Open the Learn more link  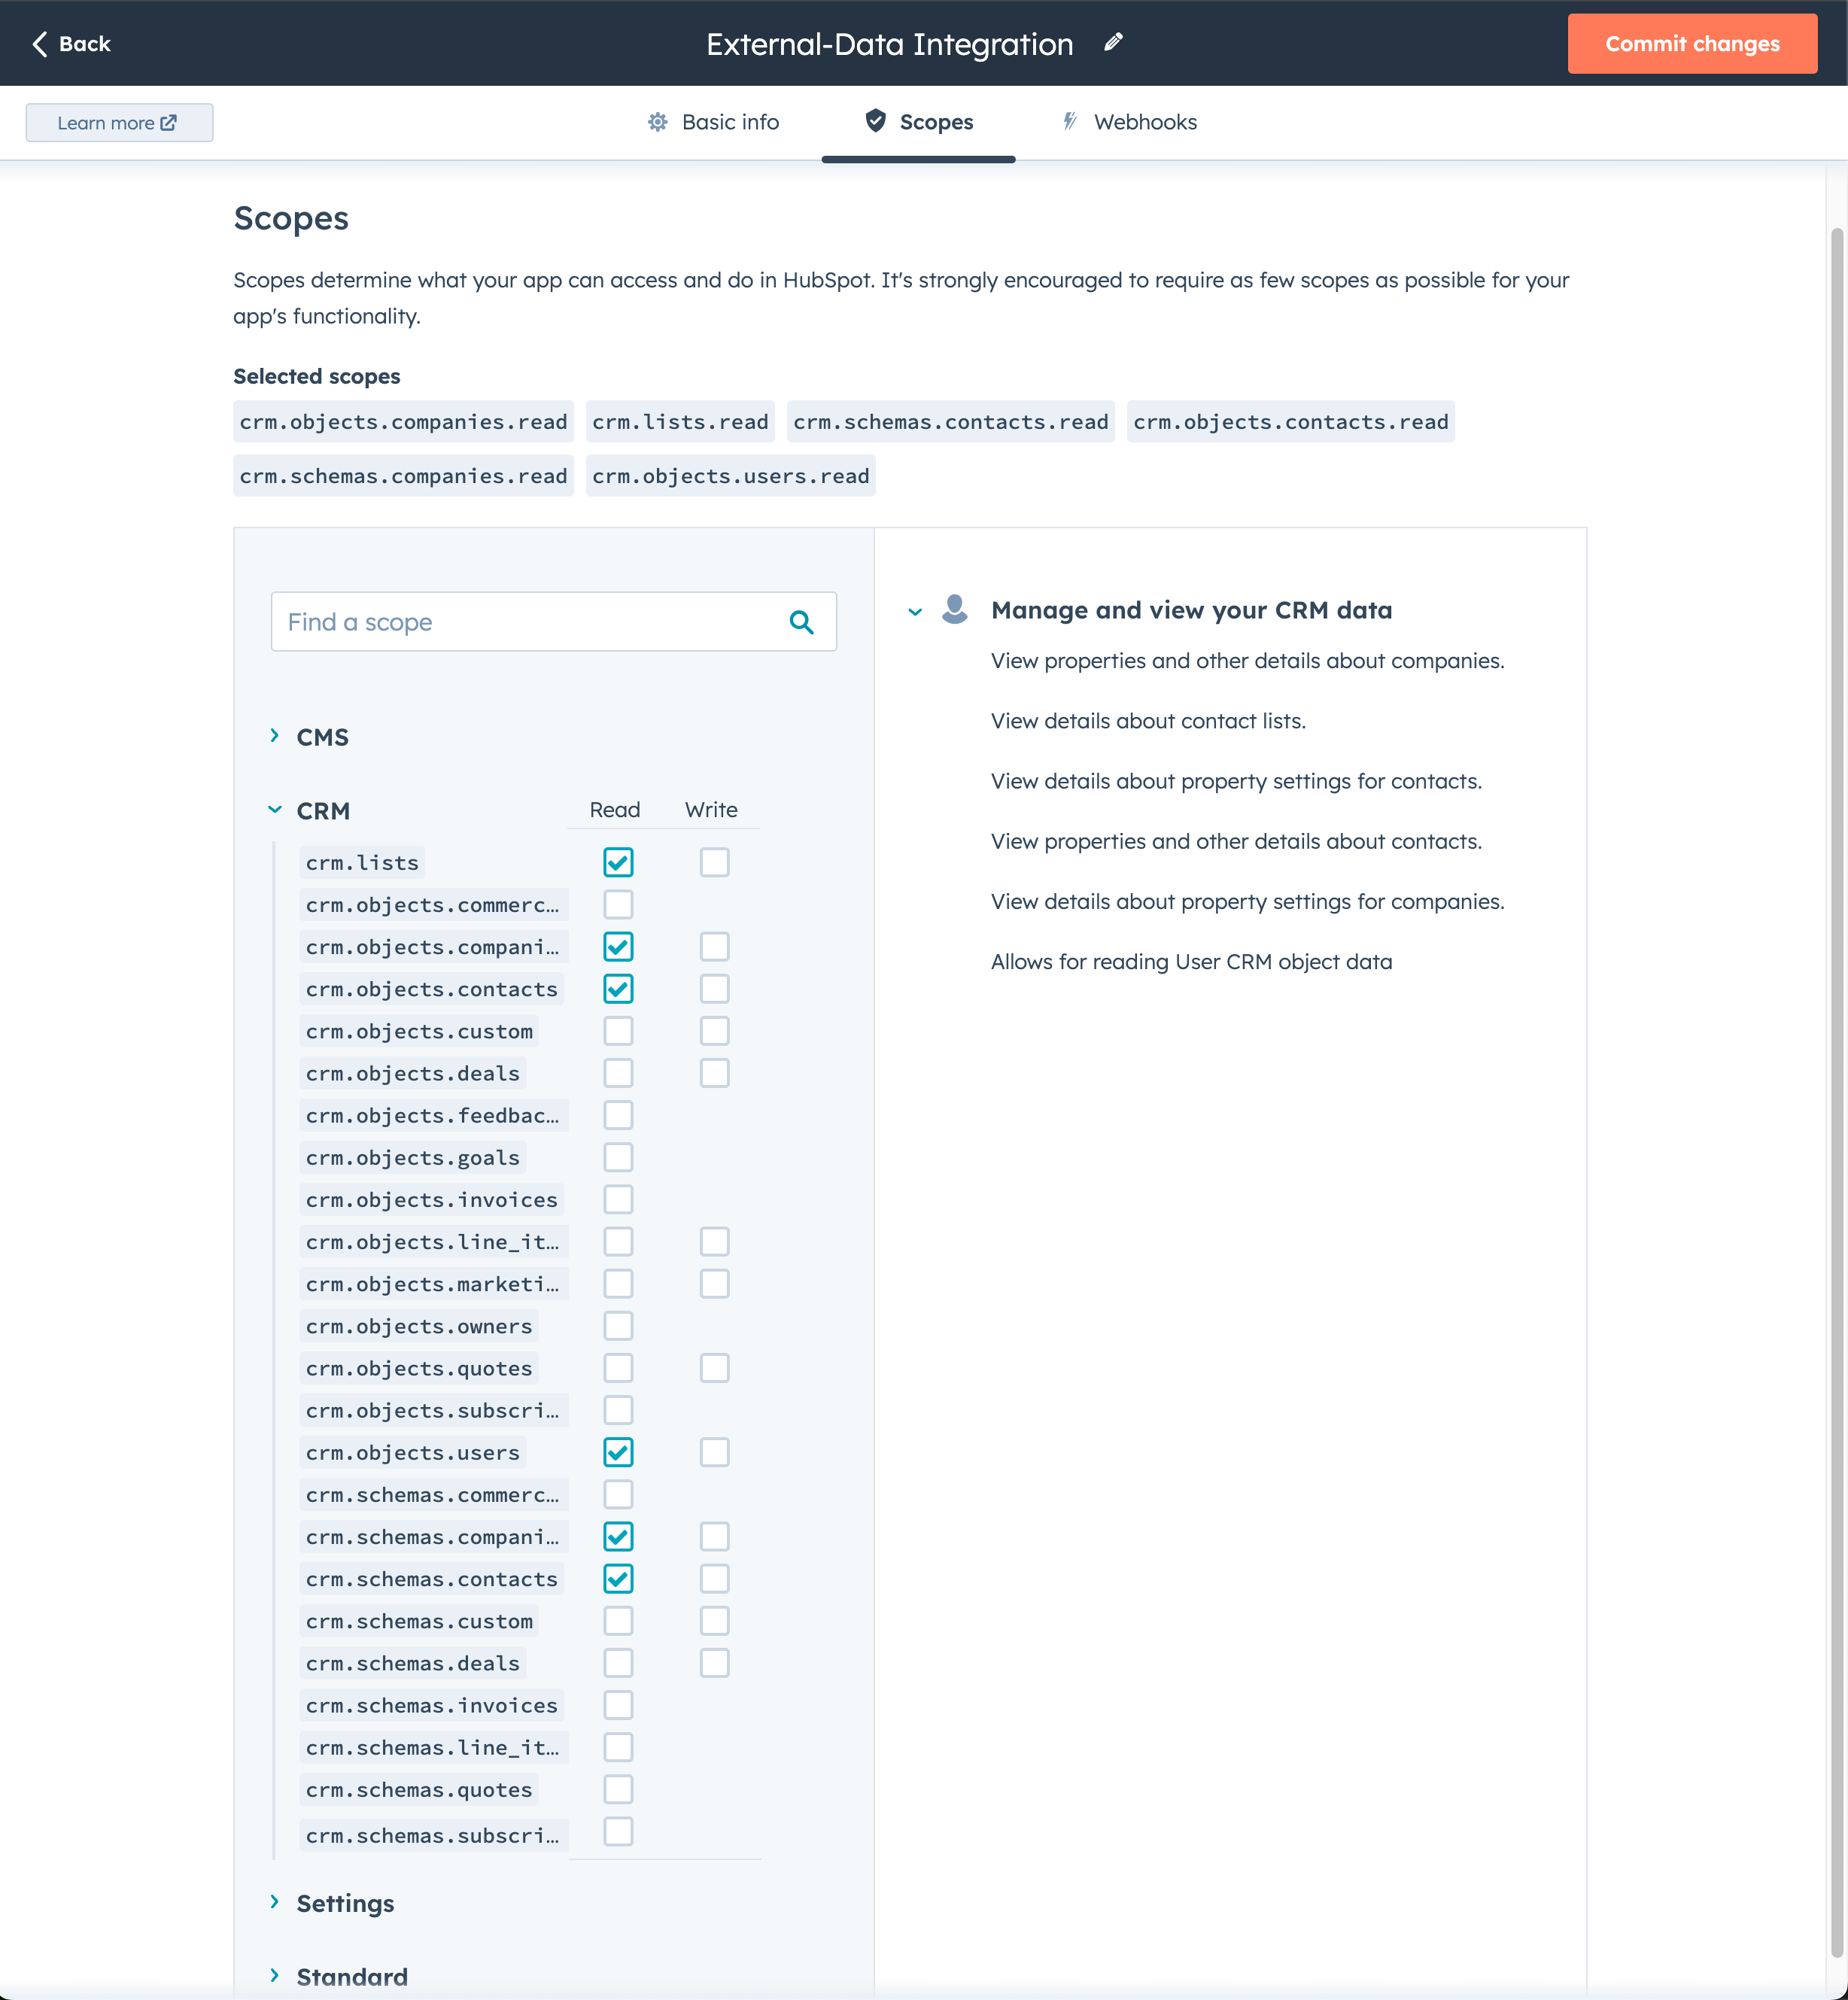pyautogui.click(x=118, y=122)
